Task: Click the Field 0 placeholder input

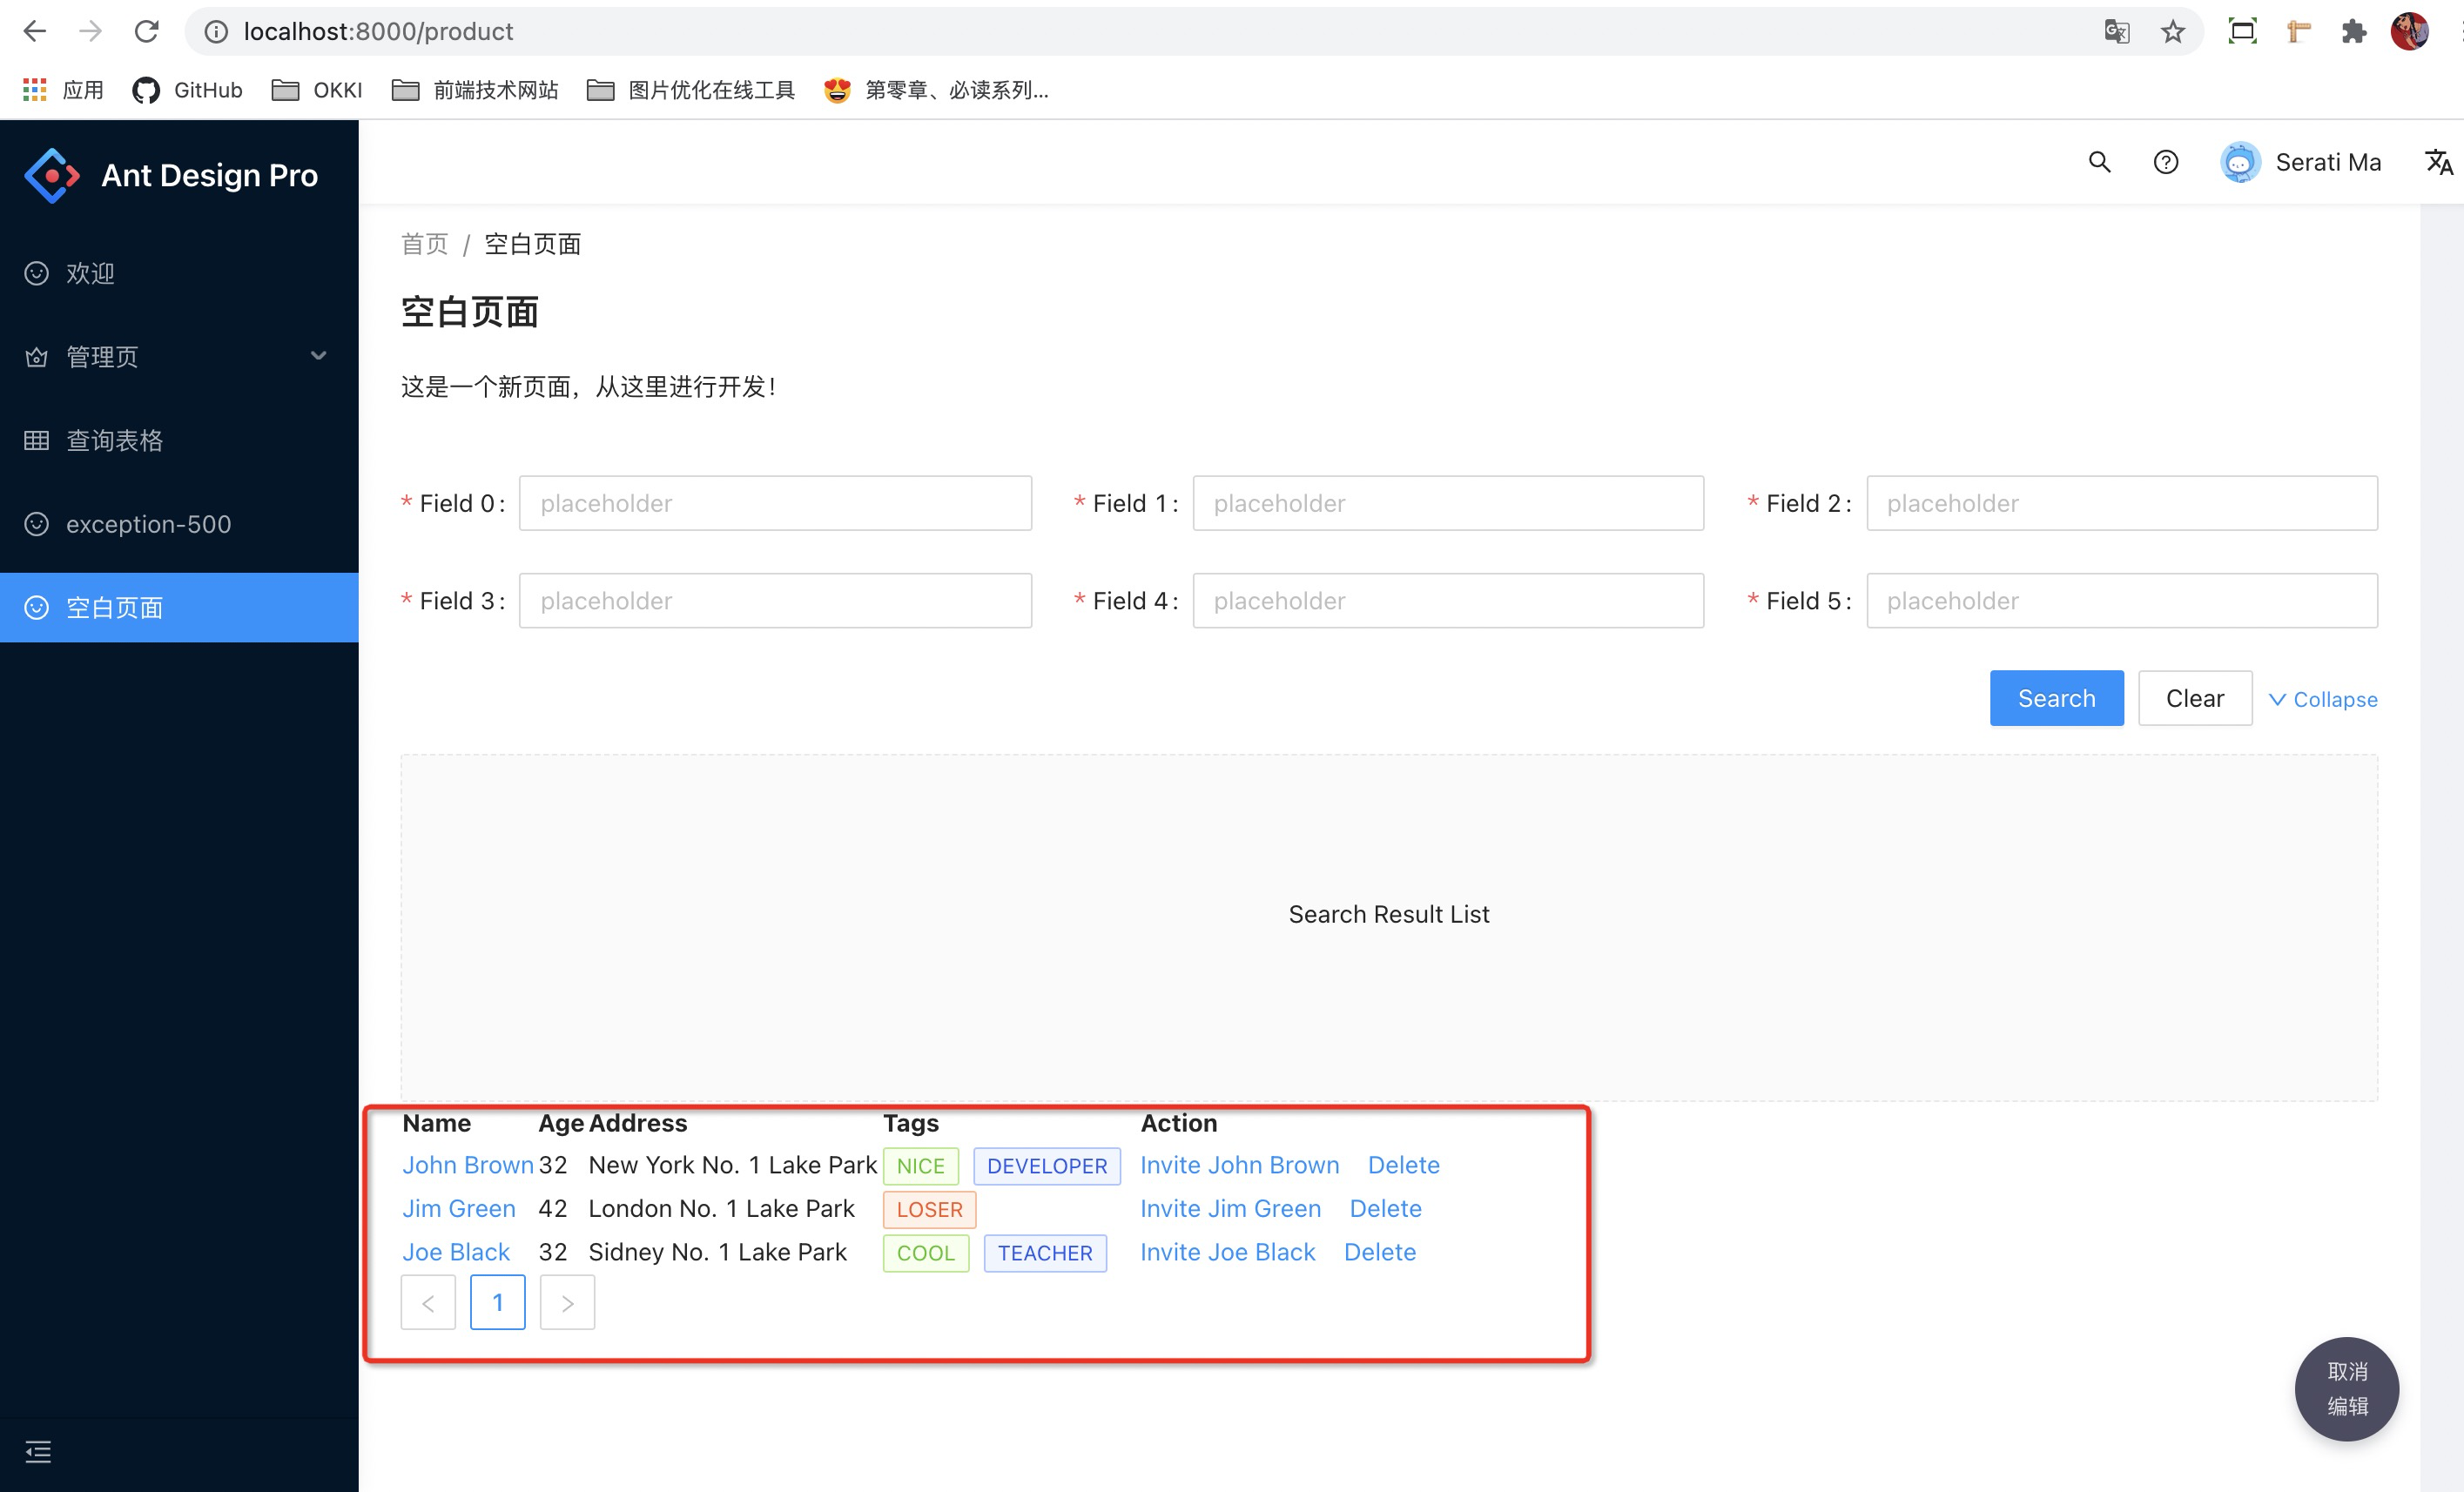Action: click(776, 503)
